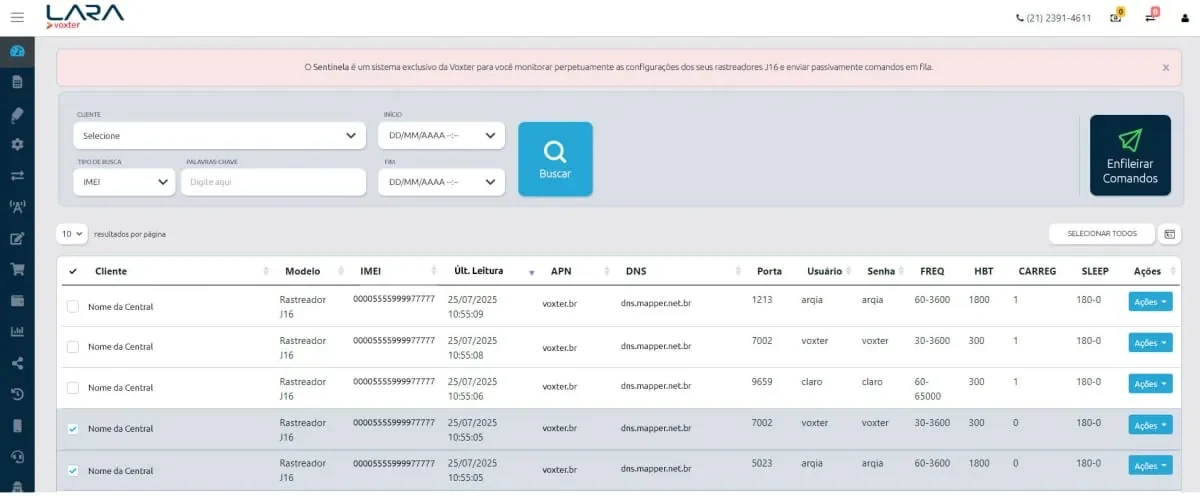Image resolution: width=1200 pixels, height=496 pixels.
Task: Open the headset support sidebar icon
Action: point(17,456)
